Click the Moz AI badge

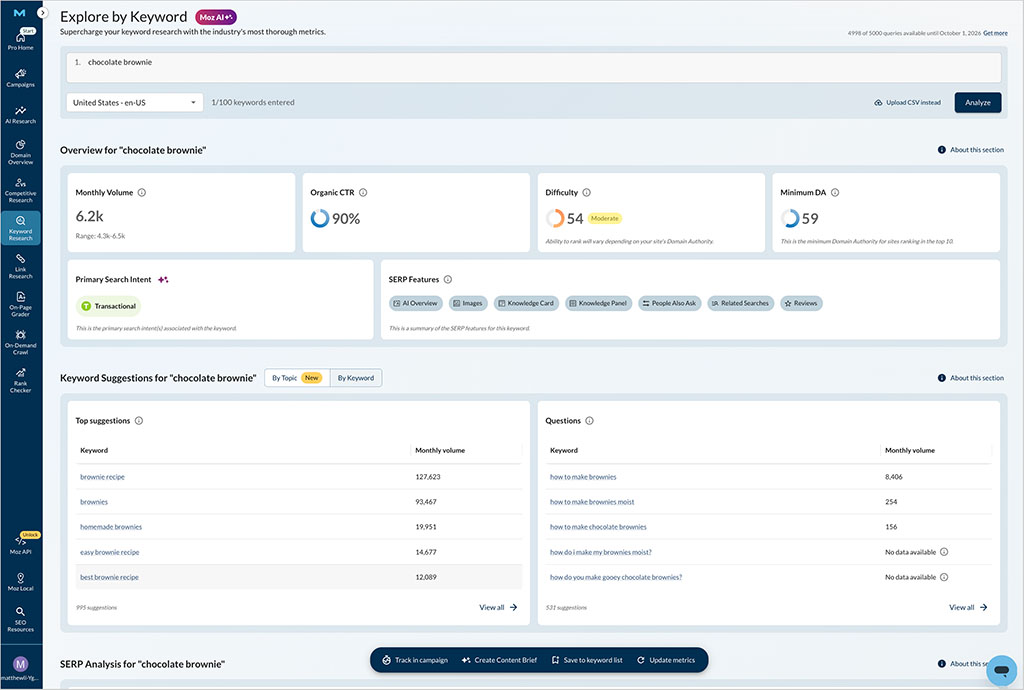(216, 18)
